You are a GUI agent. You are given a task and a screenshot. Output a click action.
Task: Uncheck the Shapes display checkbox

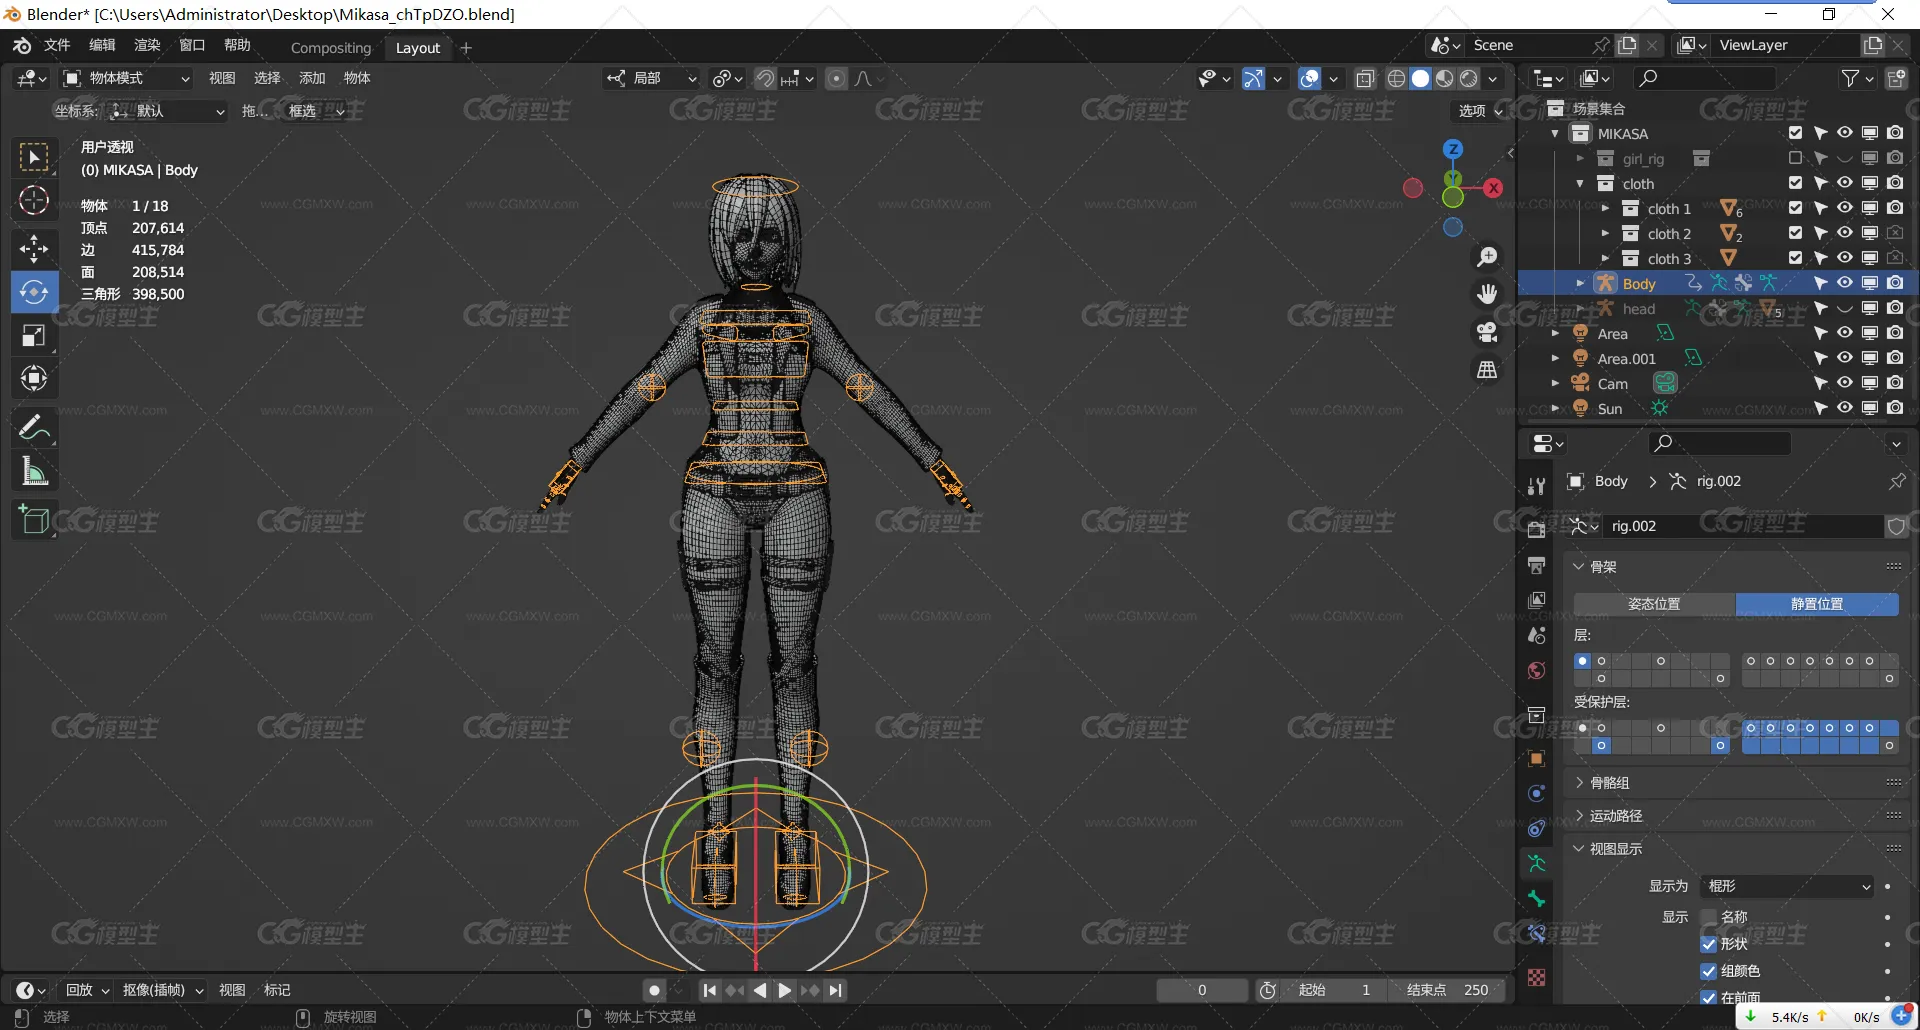pos(1709,944)
